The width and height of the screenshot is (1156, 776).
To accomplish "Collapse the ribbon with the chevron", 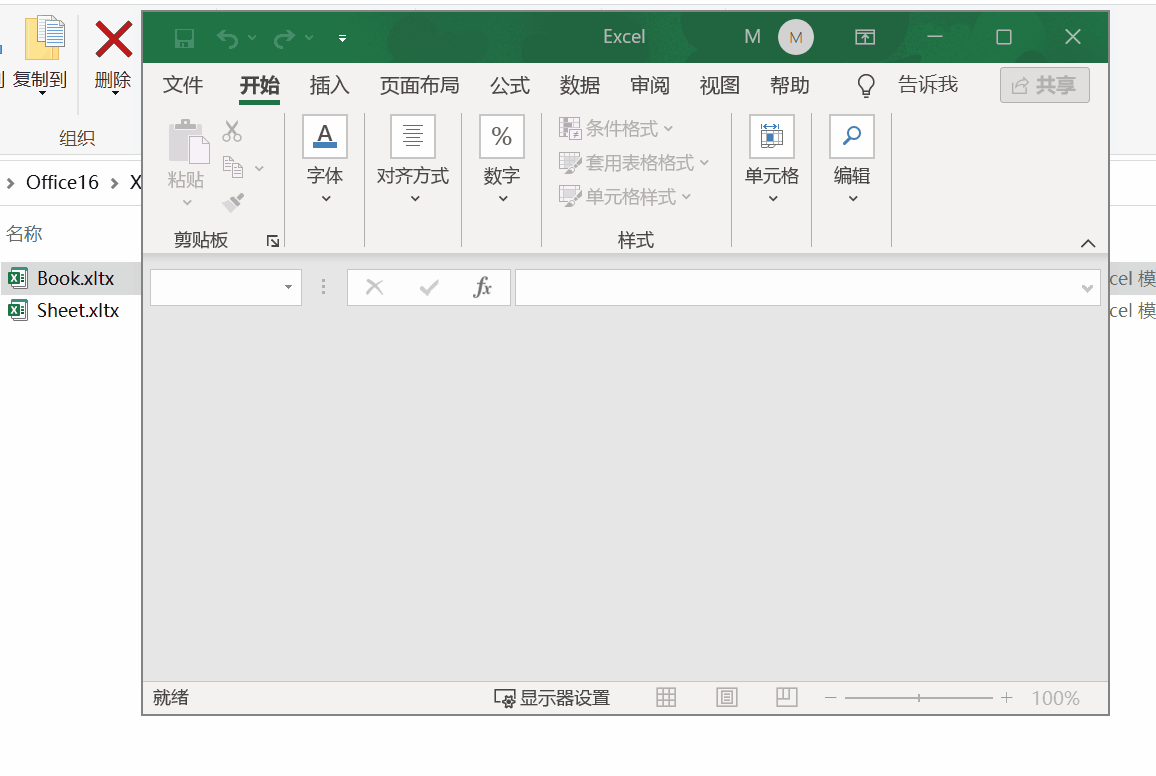I will click(x=1087, y=243).
